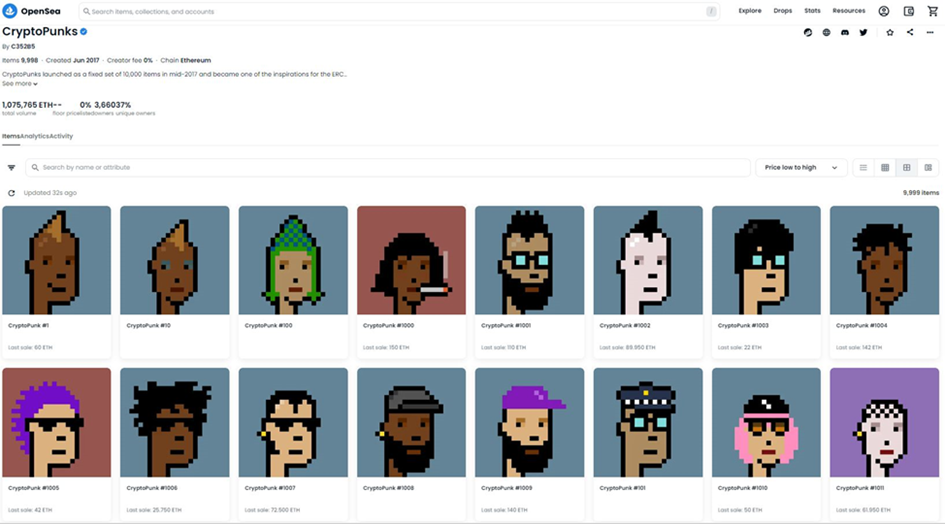Open the Discord link icon
The image size is (945, 524).
845,33
